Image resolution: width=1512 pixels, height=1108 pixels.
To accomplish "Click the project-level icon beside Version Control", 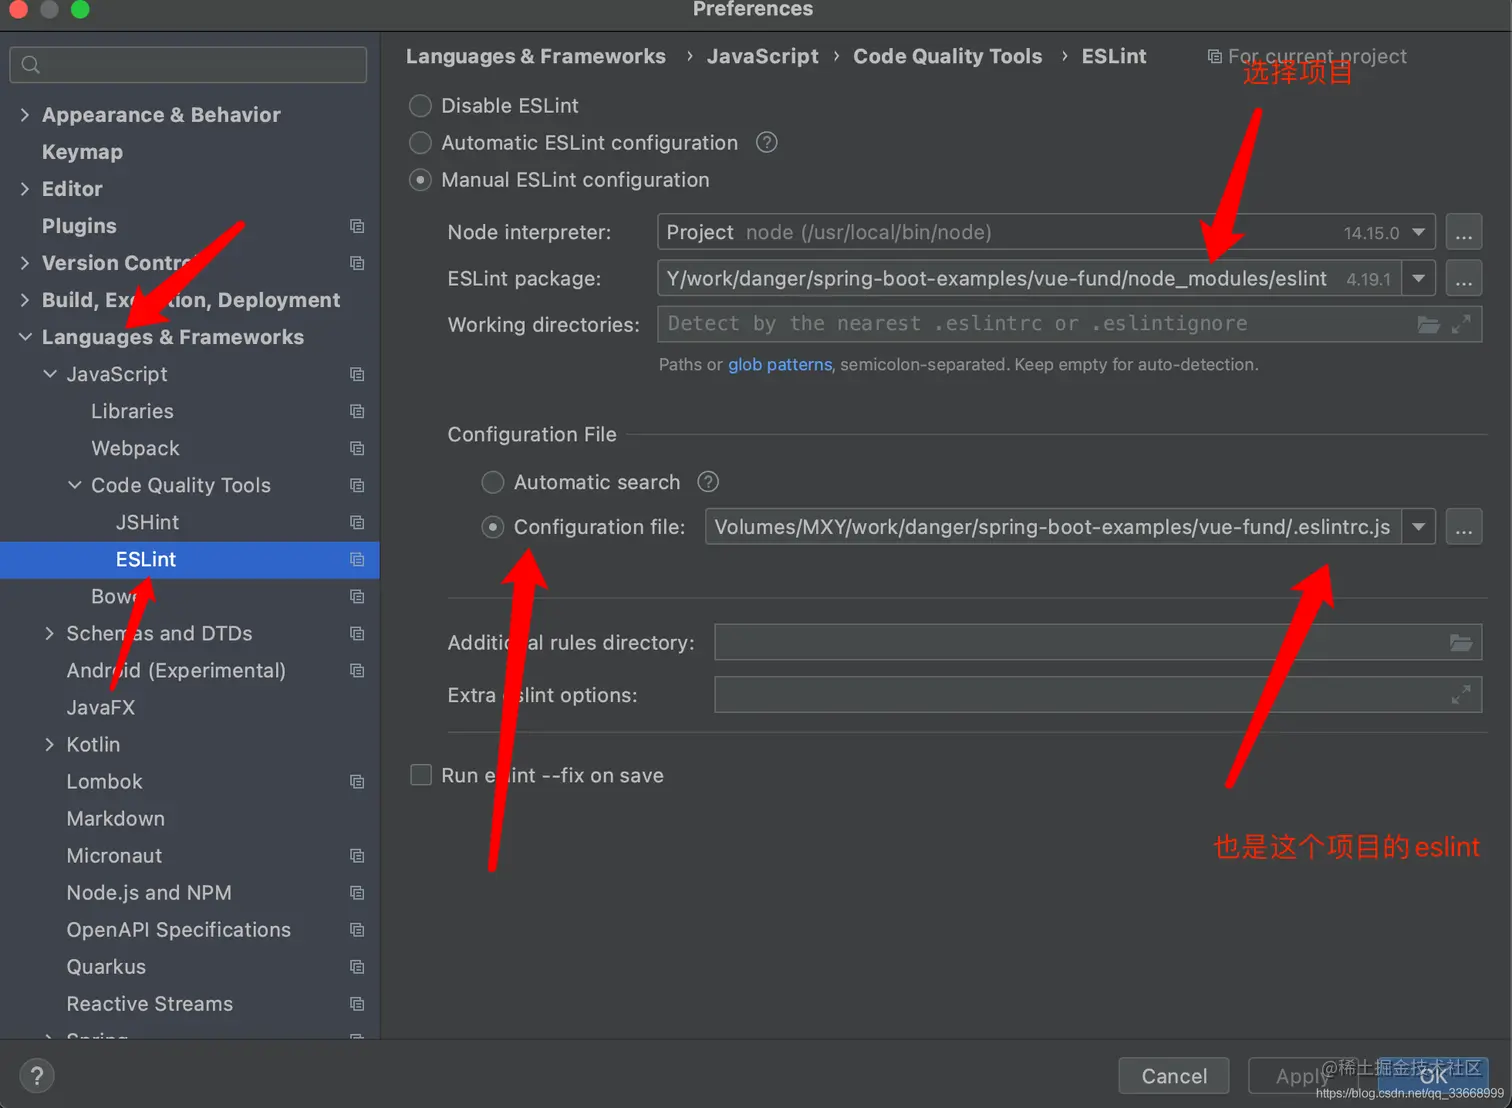I will click(357, 263).
